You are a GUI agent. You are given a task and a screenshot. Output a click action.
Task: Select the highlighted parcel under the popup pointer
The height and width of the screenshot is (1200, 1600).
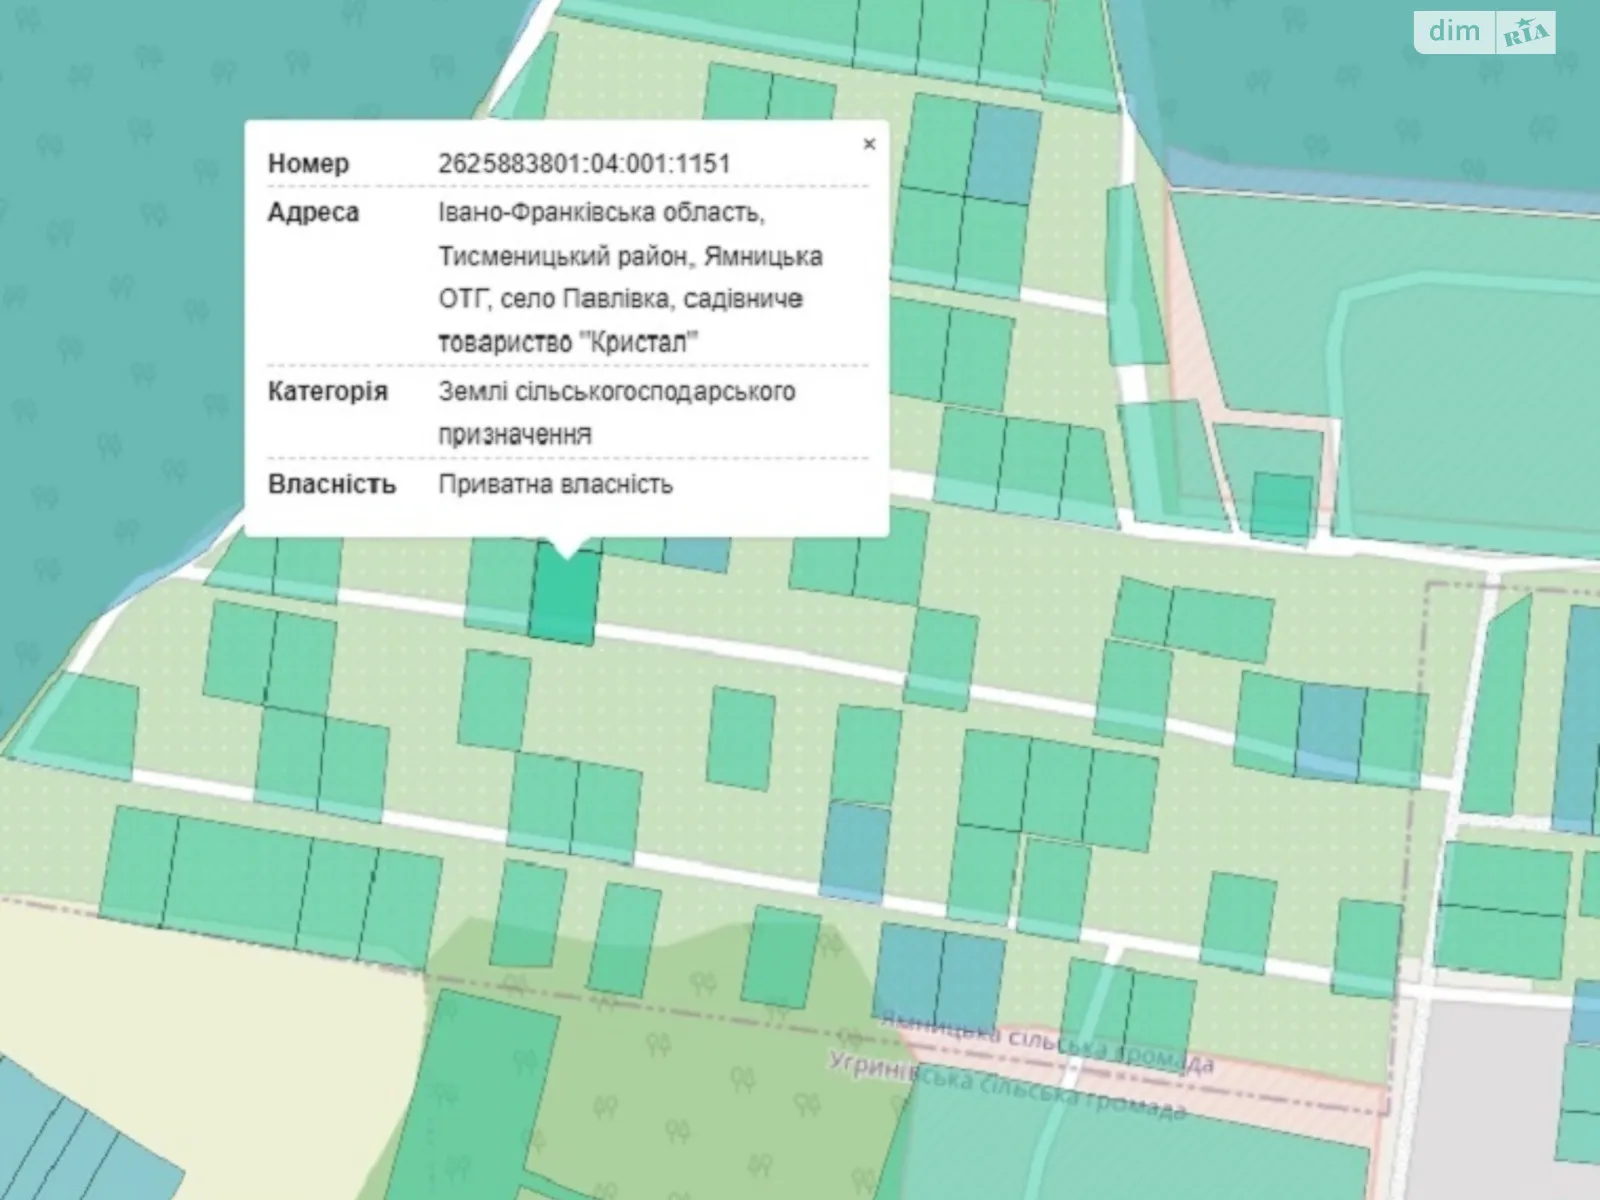[x=565, y=595]
